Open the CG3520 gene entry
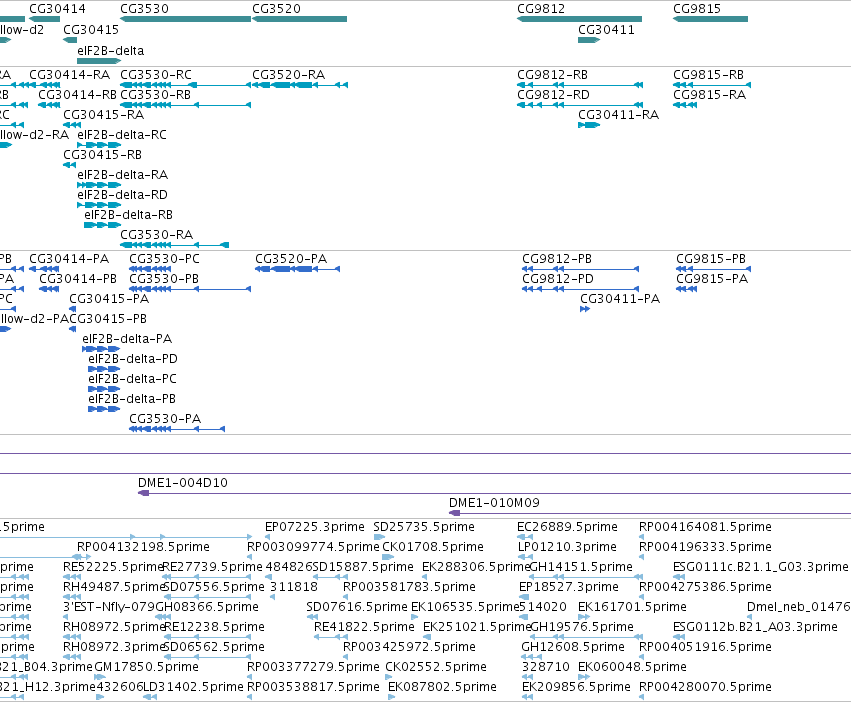851x702 pixels. 300,19
